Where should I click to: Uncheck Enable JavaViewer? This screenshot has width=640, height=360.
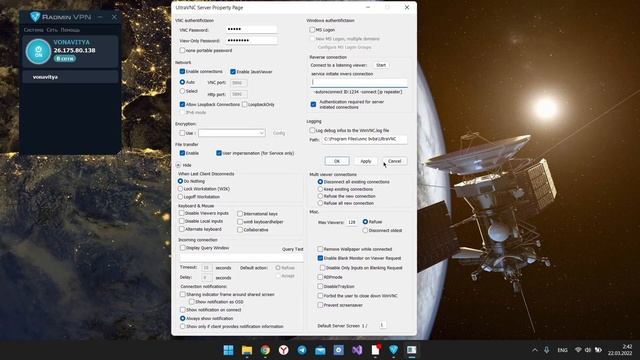(x=233, y=72)
